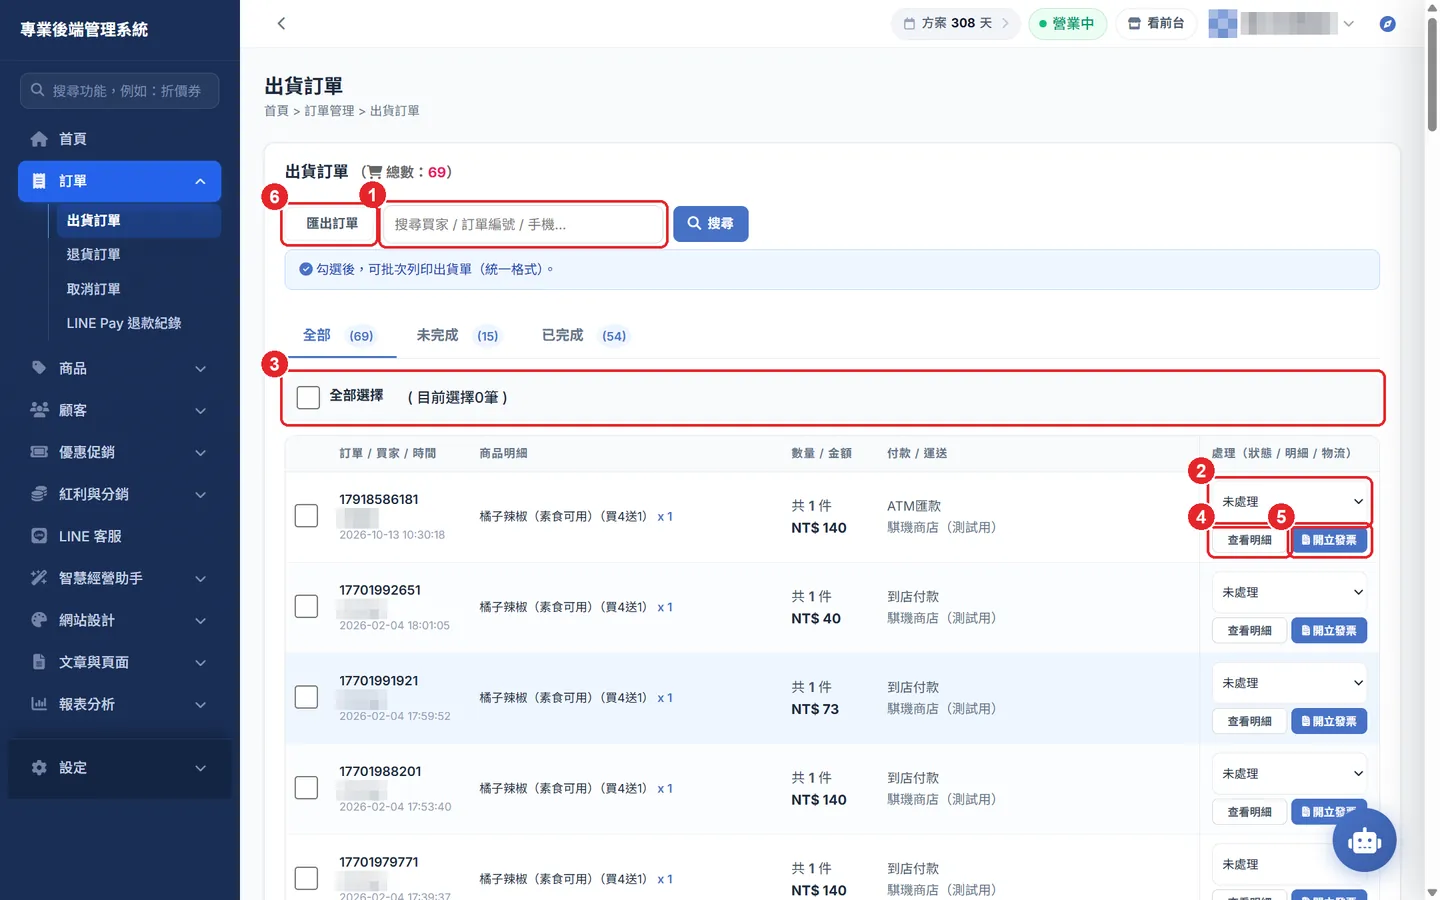Viewport: 1440px width, 900px height.
Task: Click the 優惠促銷 ticket icon in sidebar
Action: pos(39,452)
